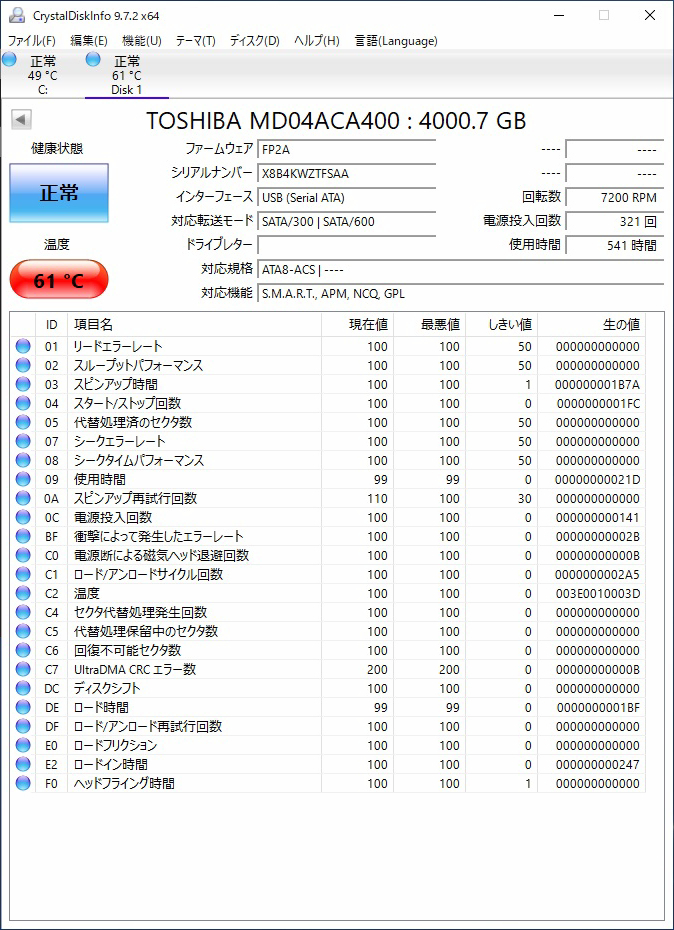Open the テーマ(T) menu
The width and height of the screenshot is (674, 930).
click(196, 41)
